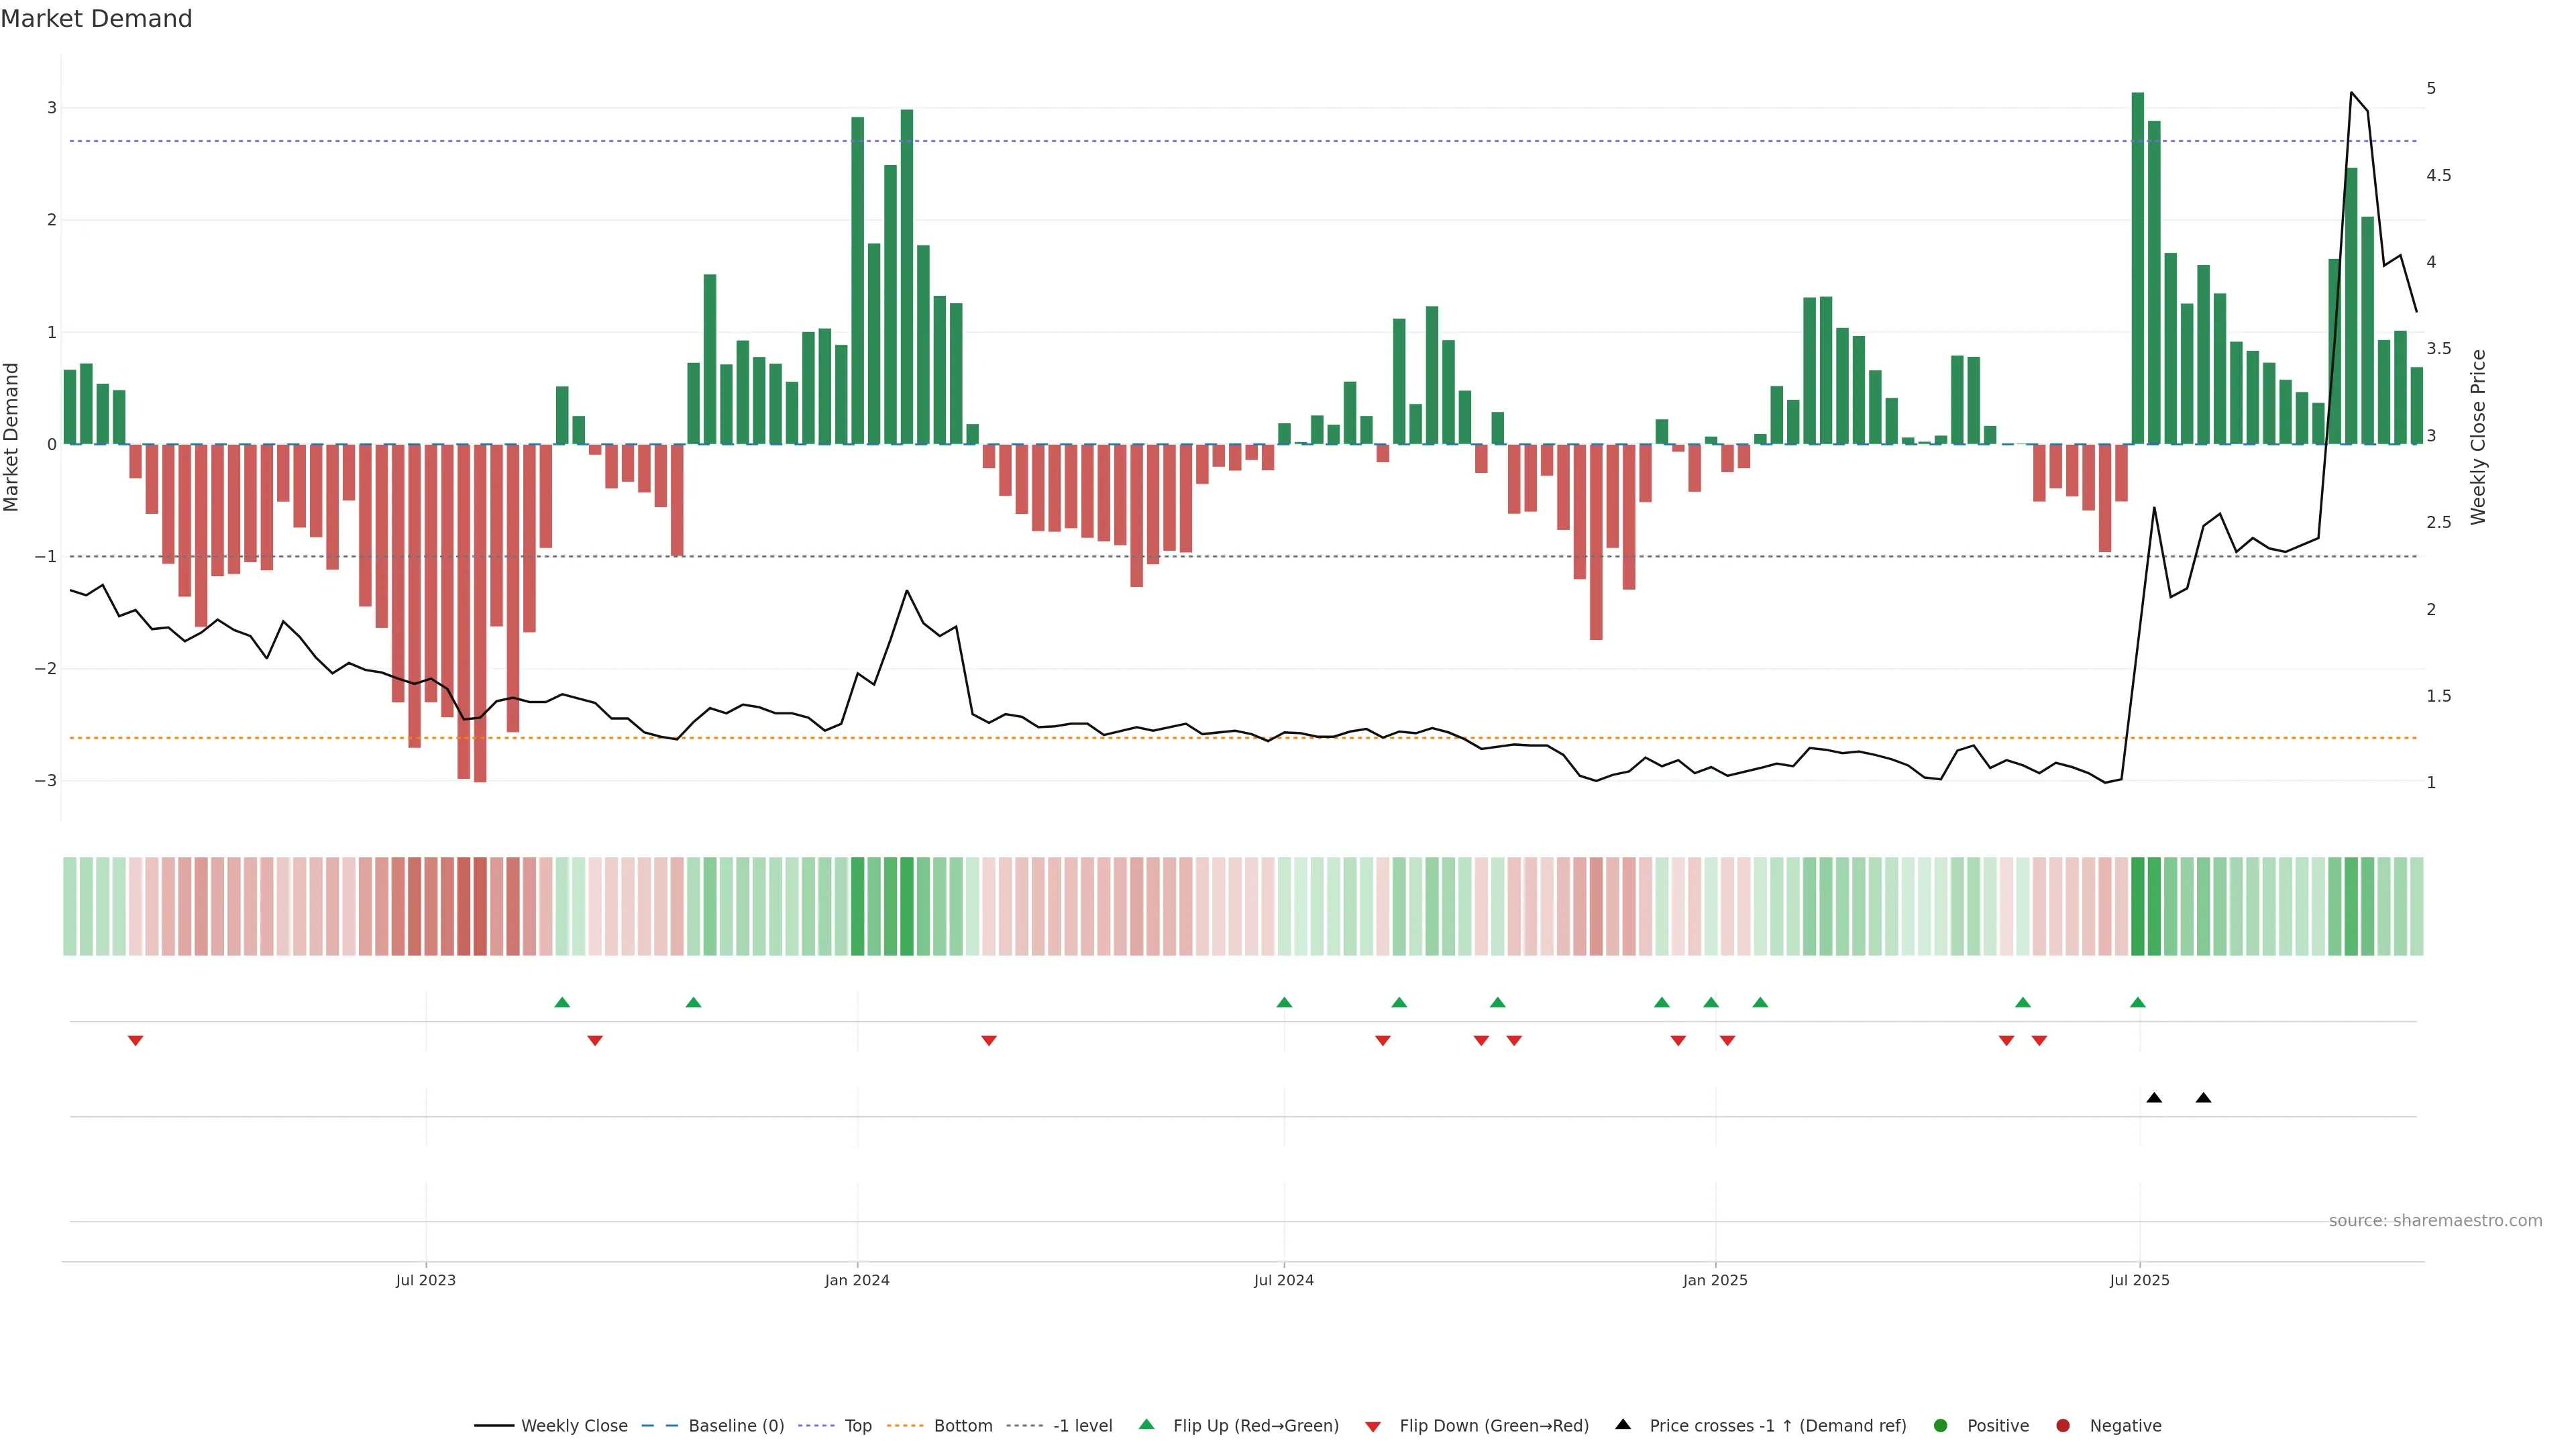The width and height of the screenshot is (2576, 1449).
Task: Click the Jan 2024 x-axis label
Action: coord(857,1280)
